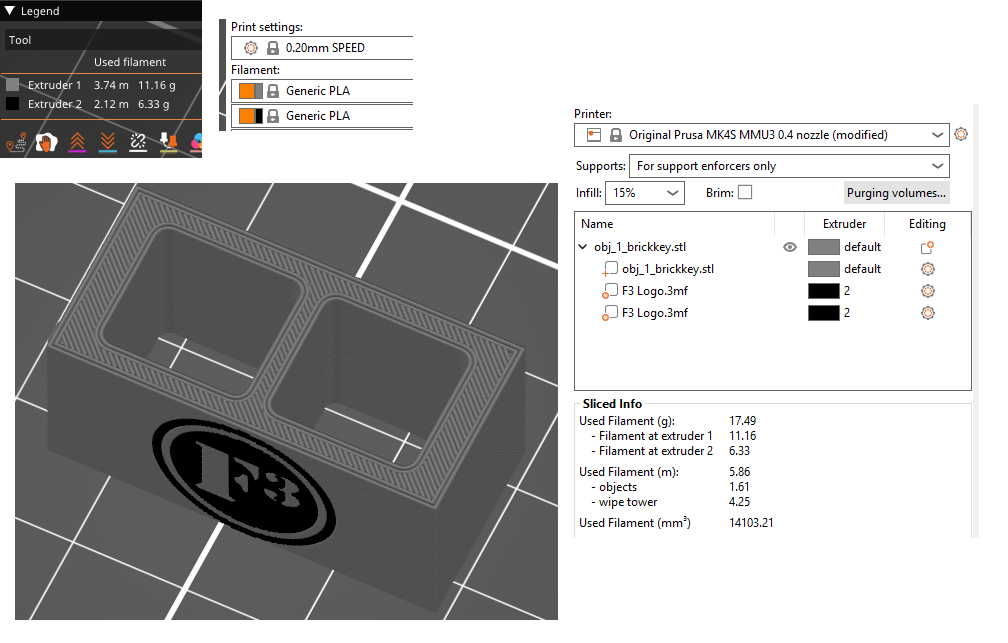Click the Used Filament (g) value 17.49
The image size is (1008, 643).
(x=742, y=421)
